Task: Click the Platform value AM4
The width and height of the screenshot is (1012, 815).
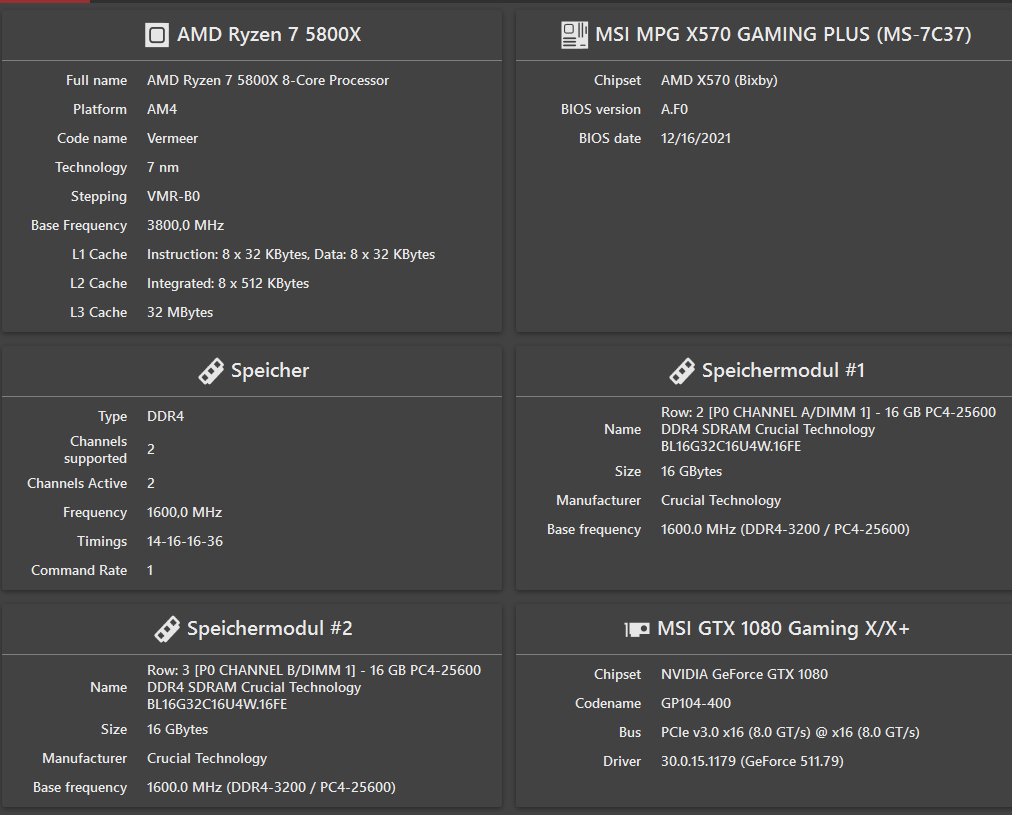Action: tap(162, 110)
